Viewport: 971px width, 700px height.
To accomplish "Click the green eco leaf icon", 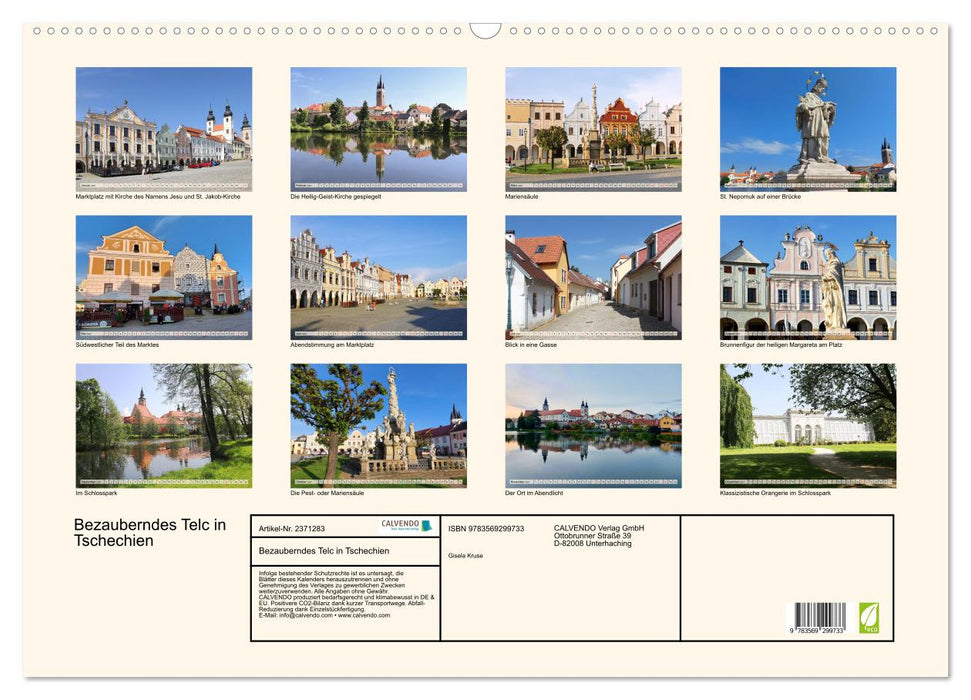I will [869, 618].
